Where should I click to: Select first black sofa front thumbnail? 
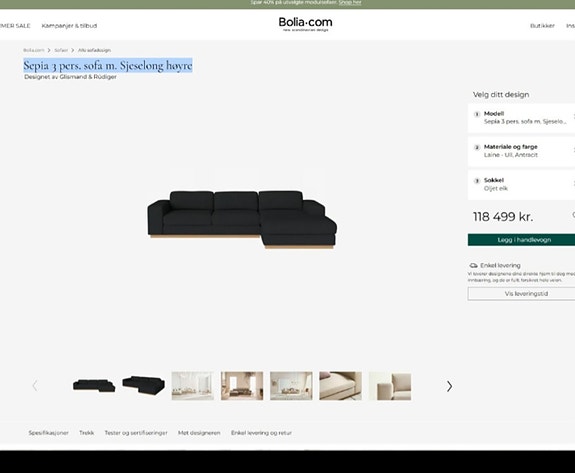pos(94,386)
